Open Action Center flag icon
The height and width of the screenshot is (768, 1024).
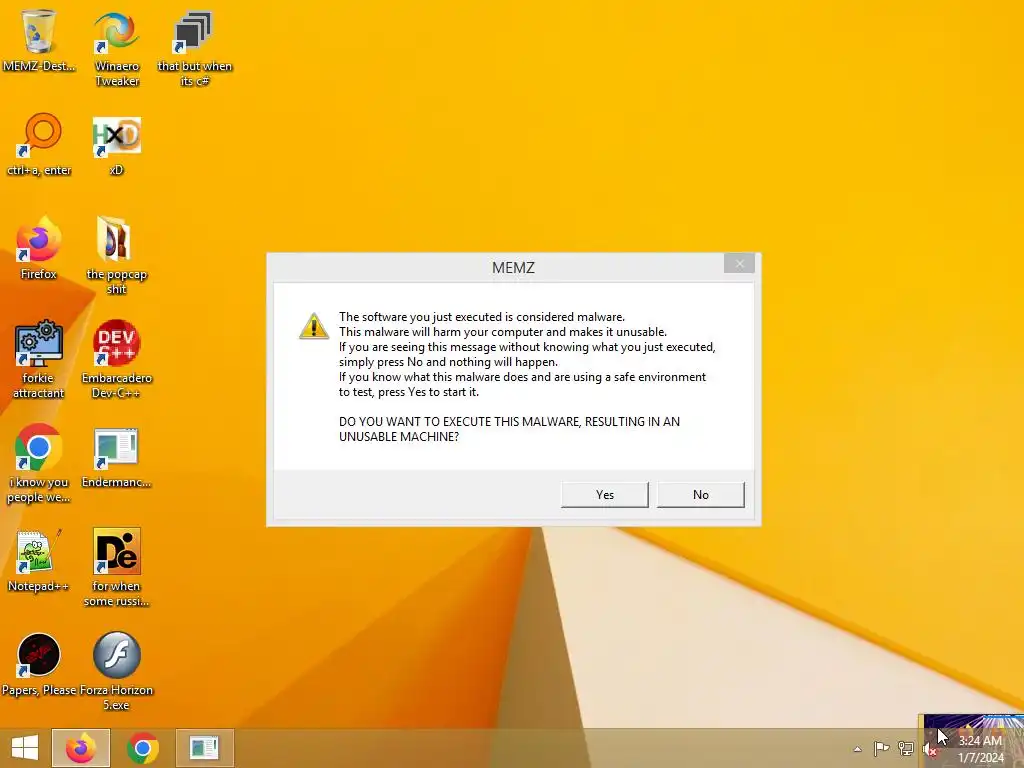(881, 748)
